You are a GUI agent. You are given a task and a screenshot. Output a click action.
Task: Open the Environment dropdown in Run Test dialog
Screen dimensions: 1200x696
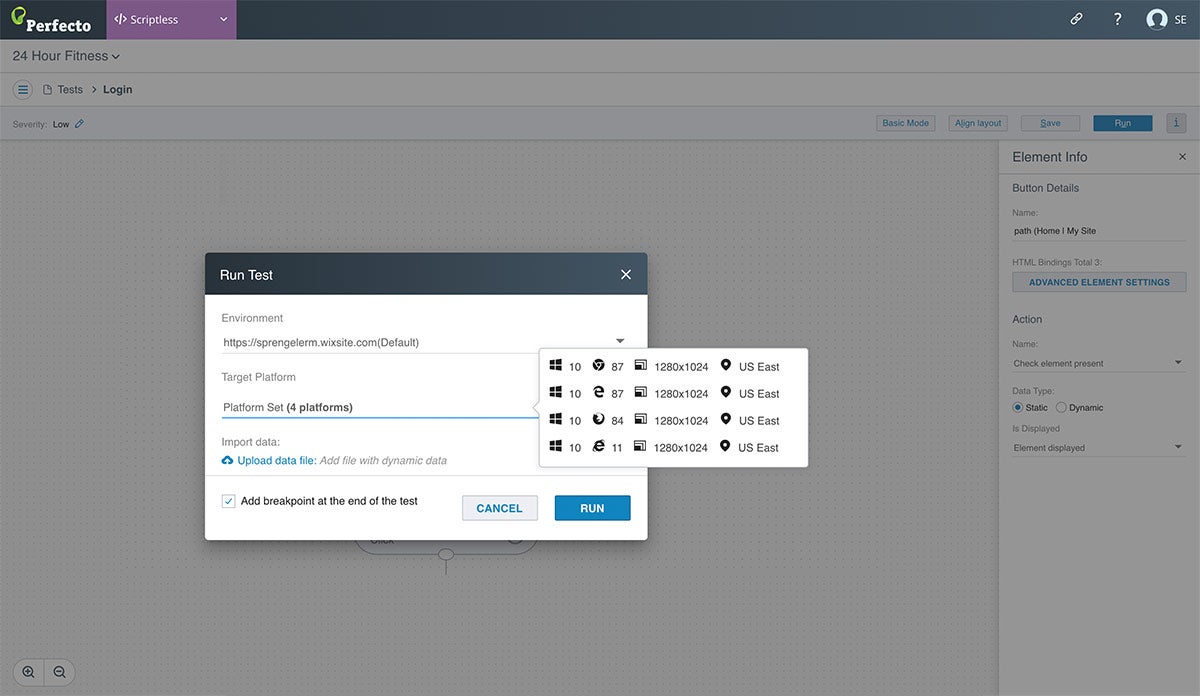(619, 340)
